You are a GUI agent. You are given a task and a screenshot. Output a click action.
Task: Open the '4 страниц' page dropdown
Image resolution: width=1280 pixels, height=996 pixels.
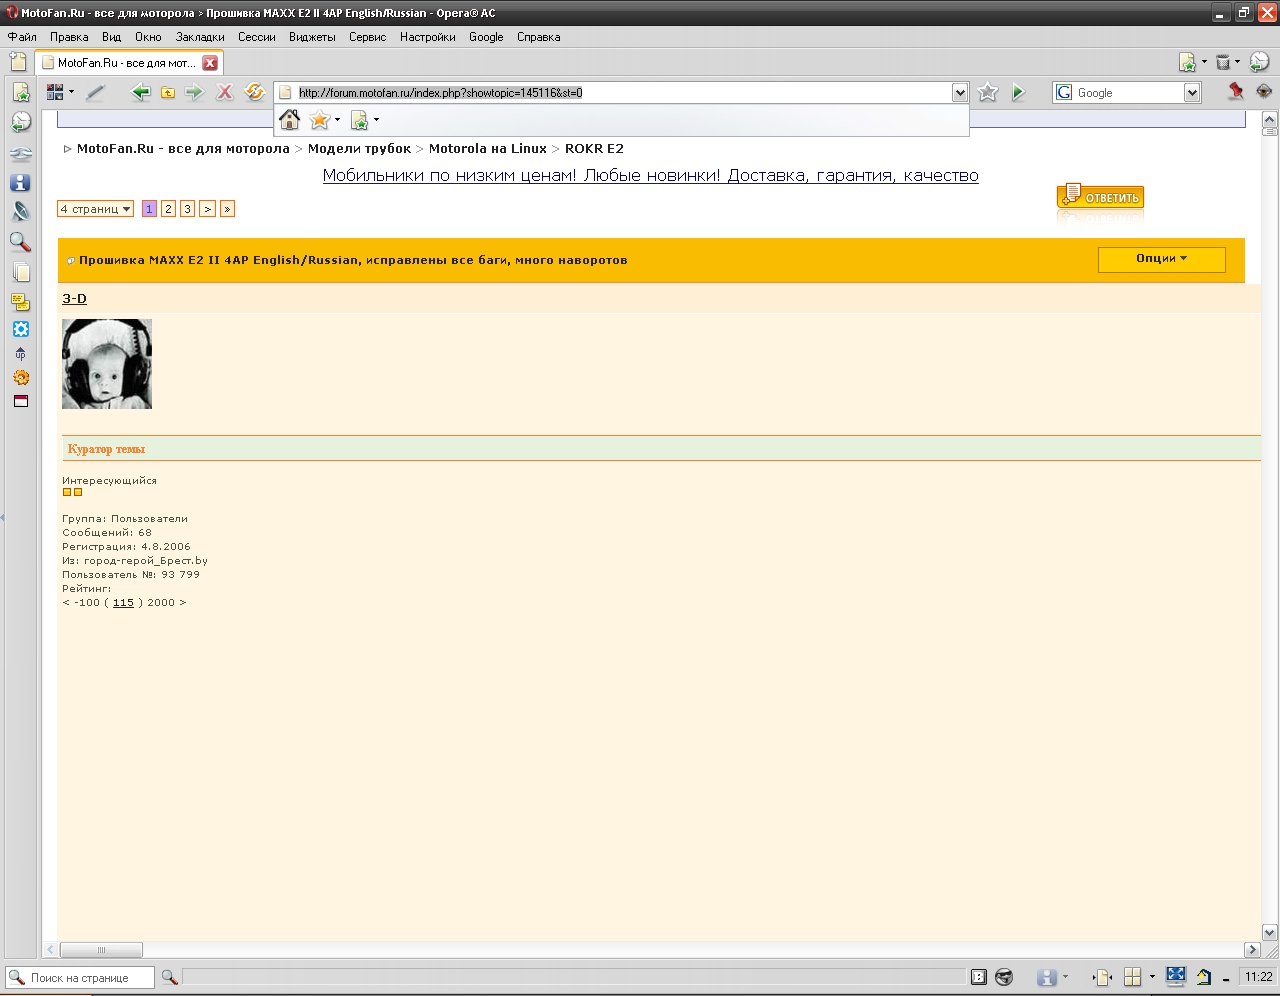96,209
